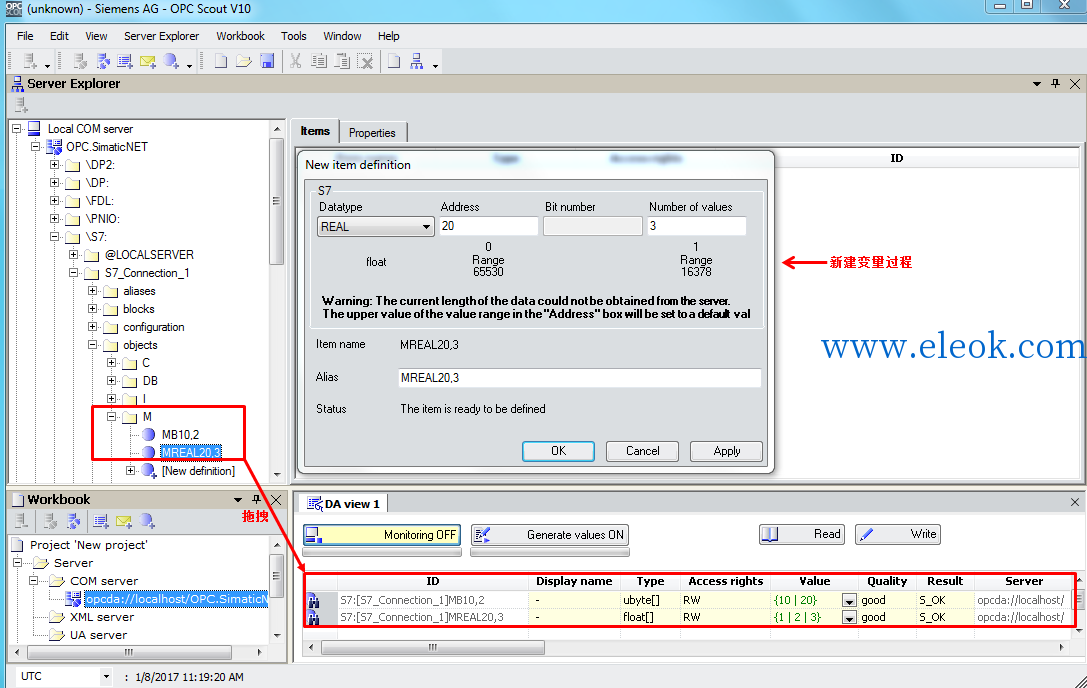Click the blue sphere add-item icon in main toolbar

point(171,61)
